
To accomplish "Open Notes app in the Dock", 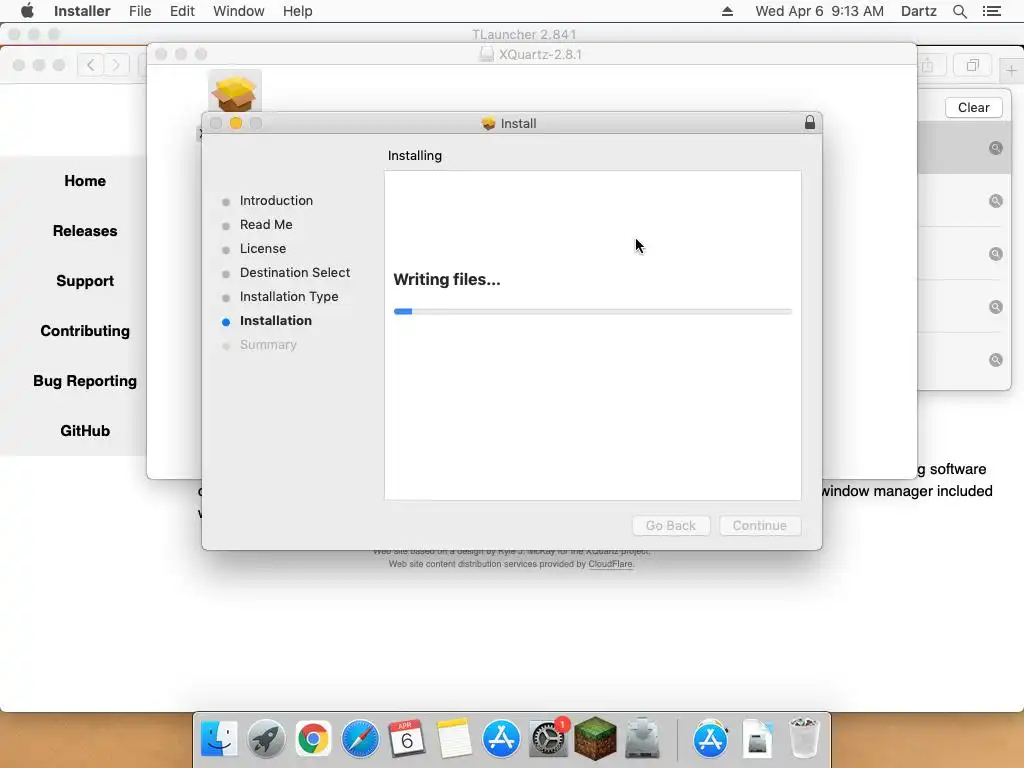I will (x=454, y=739).
